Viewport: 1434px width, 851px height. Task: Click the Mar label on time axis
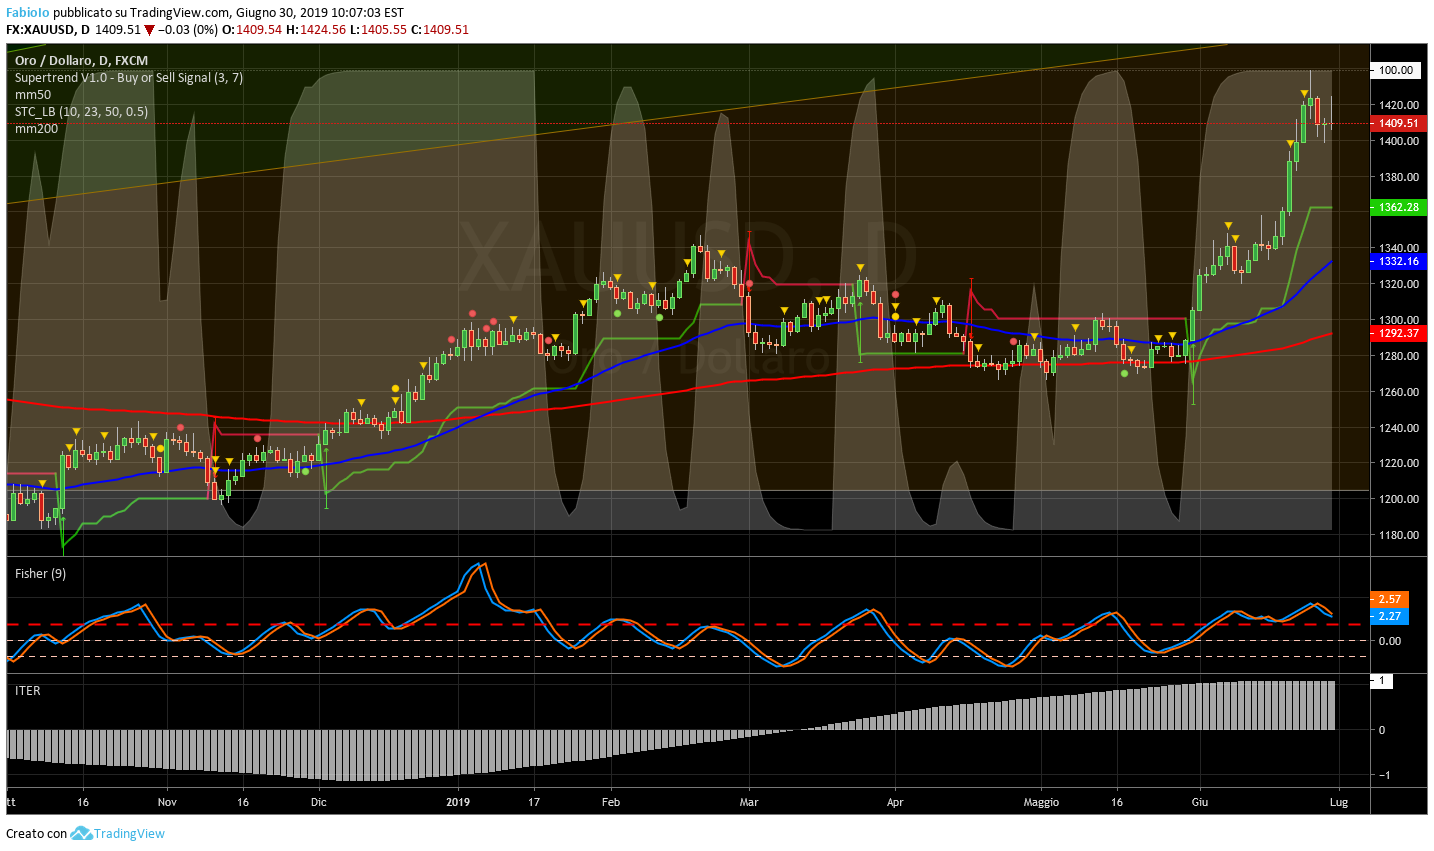749,802
